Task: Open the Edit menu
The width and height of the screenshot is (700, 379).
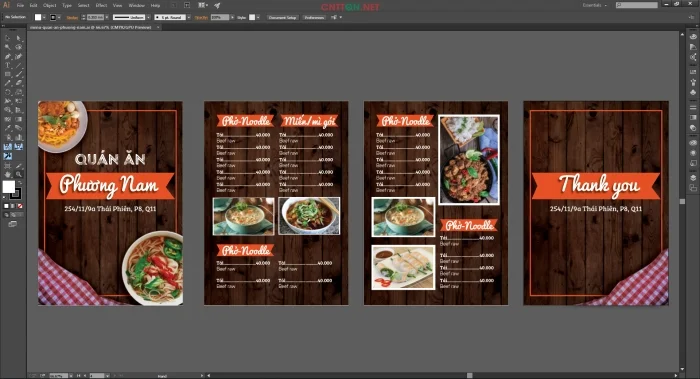Action: coord(33,5)
